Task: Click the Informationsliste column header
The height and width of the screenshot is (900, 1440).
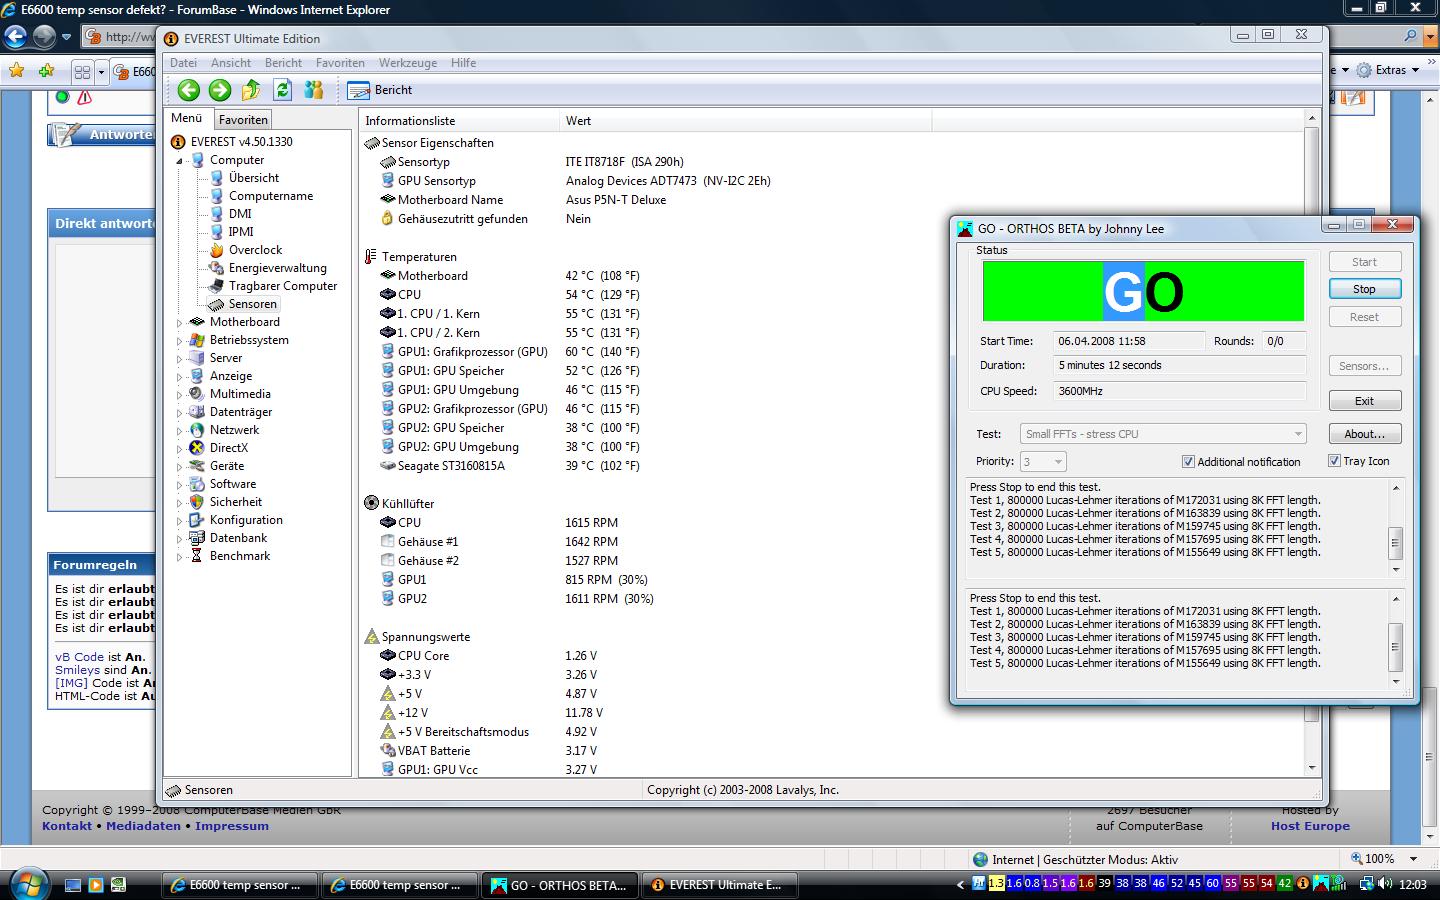Action: [459, 121]
